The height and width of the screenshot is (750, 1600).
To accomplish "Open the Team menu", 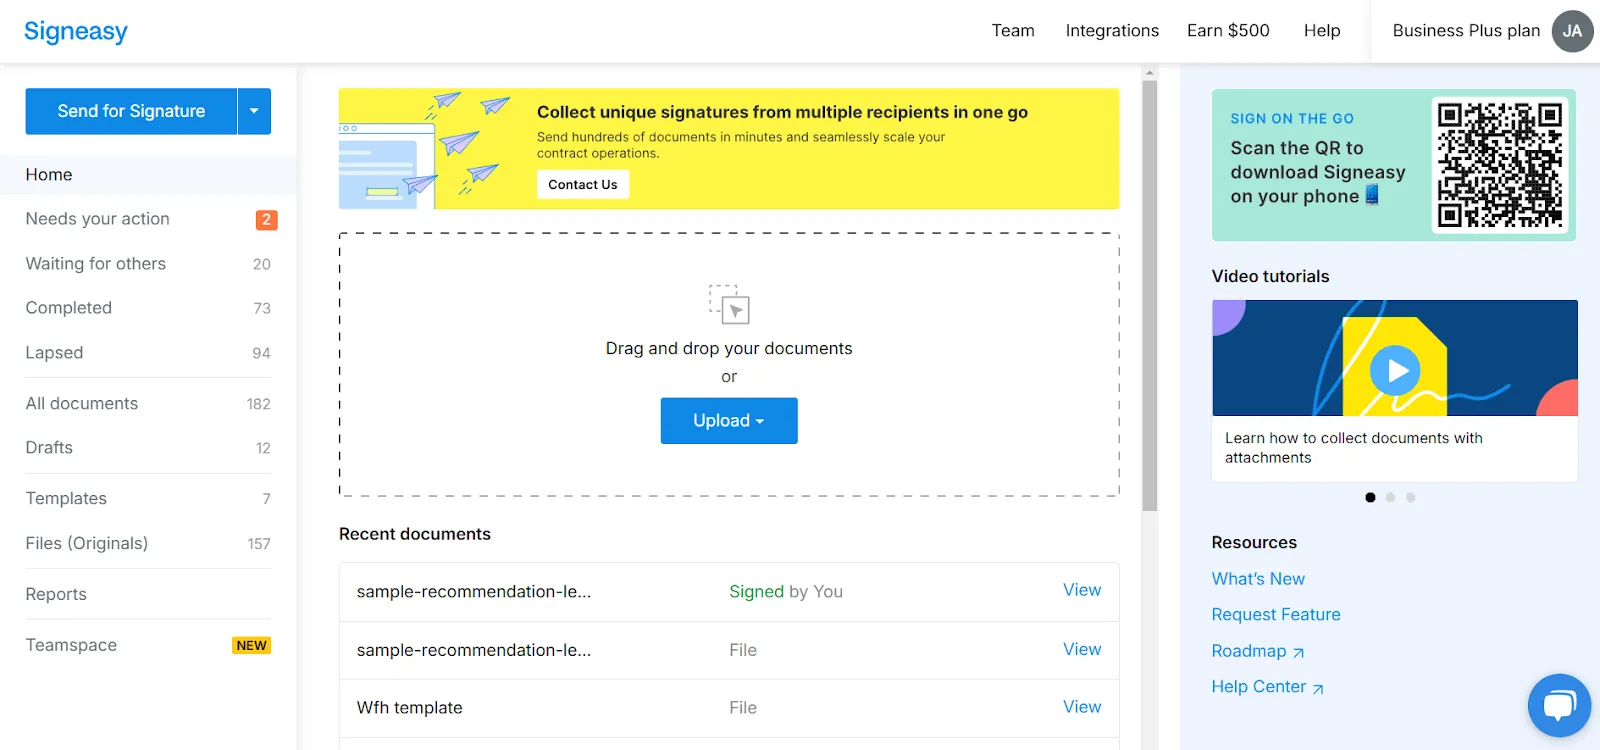I will click(1013, 31).
